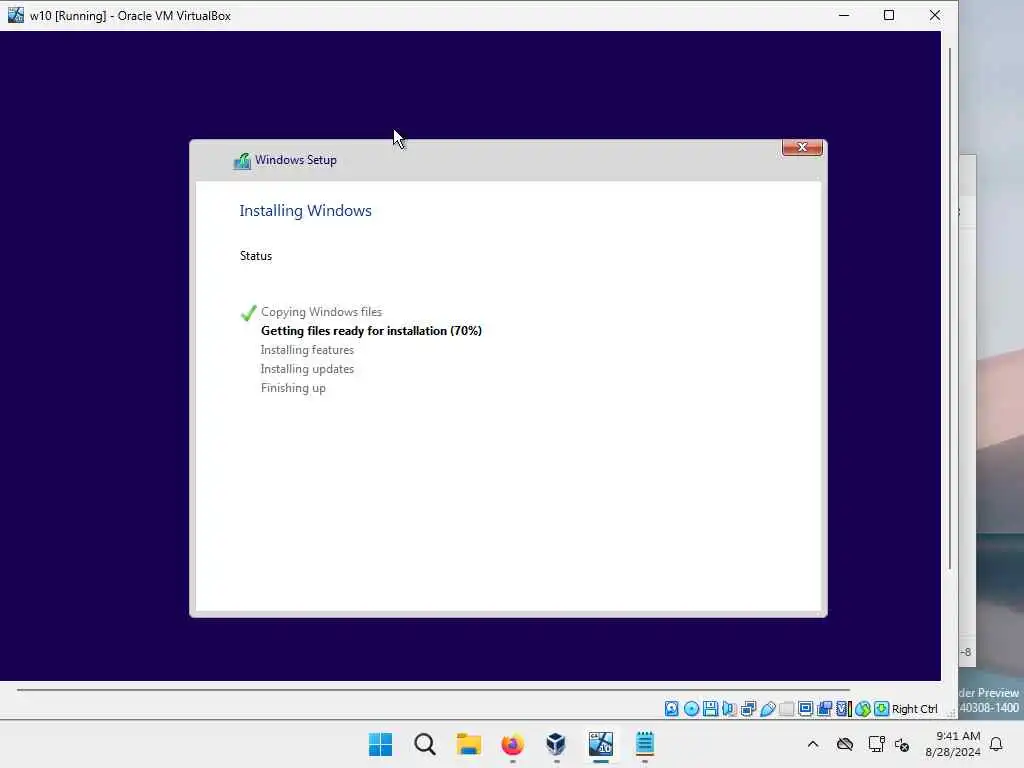Click the keyboard capture green arrow icon
1024x768 pixels.
(x=882, y=709)
